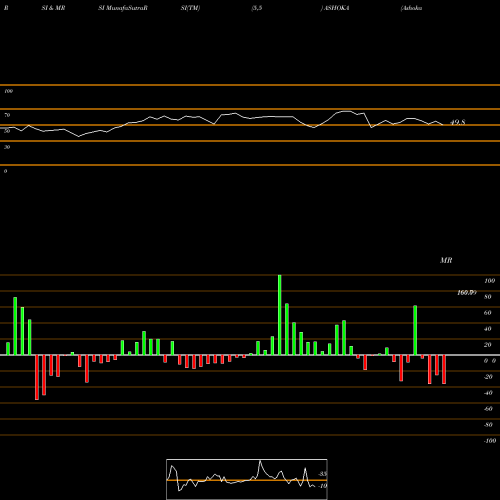Click the -19 label in the mini chart
500x500 pixels.
322,486
